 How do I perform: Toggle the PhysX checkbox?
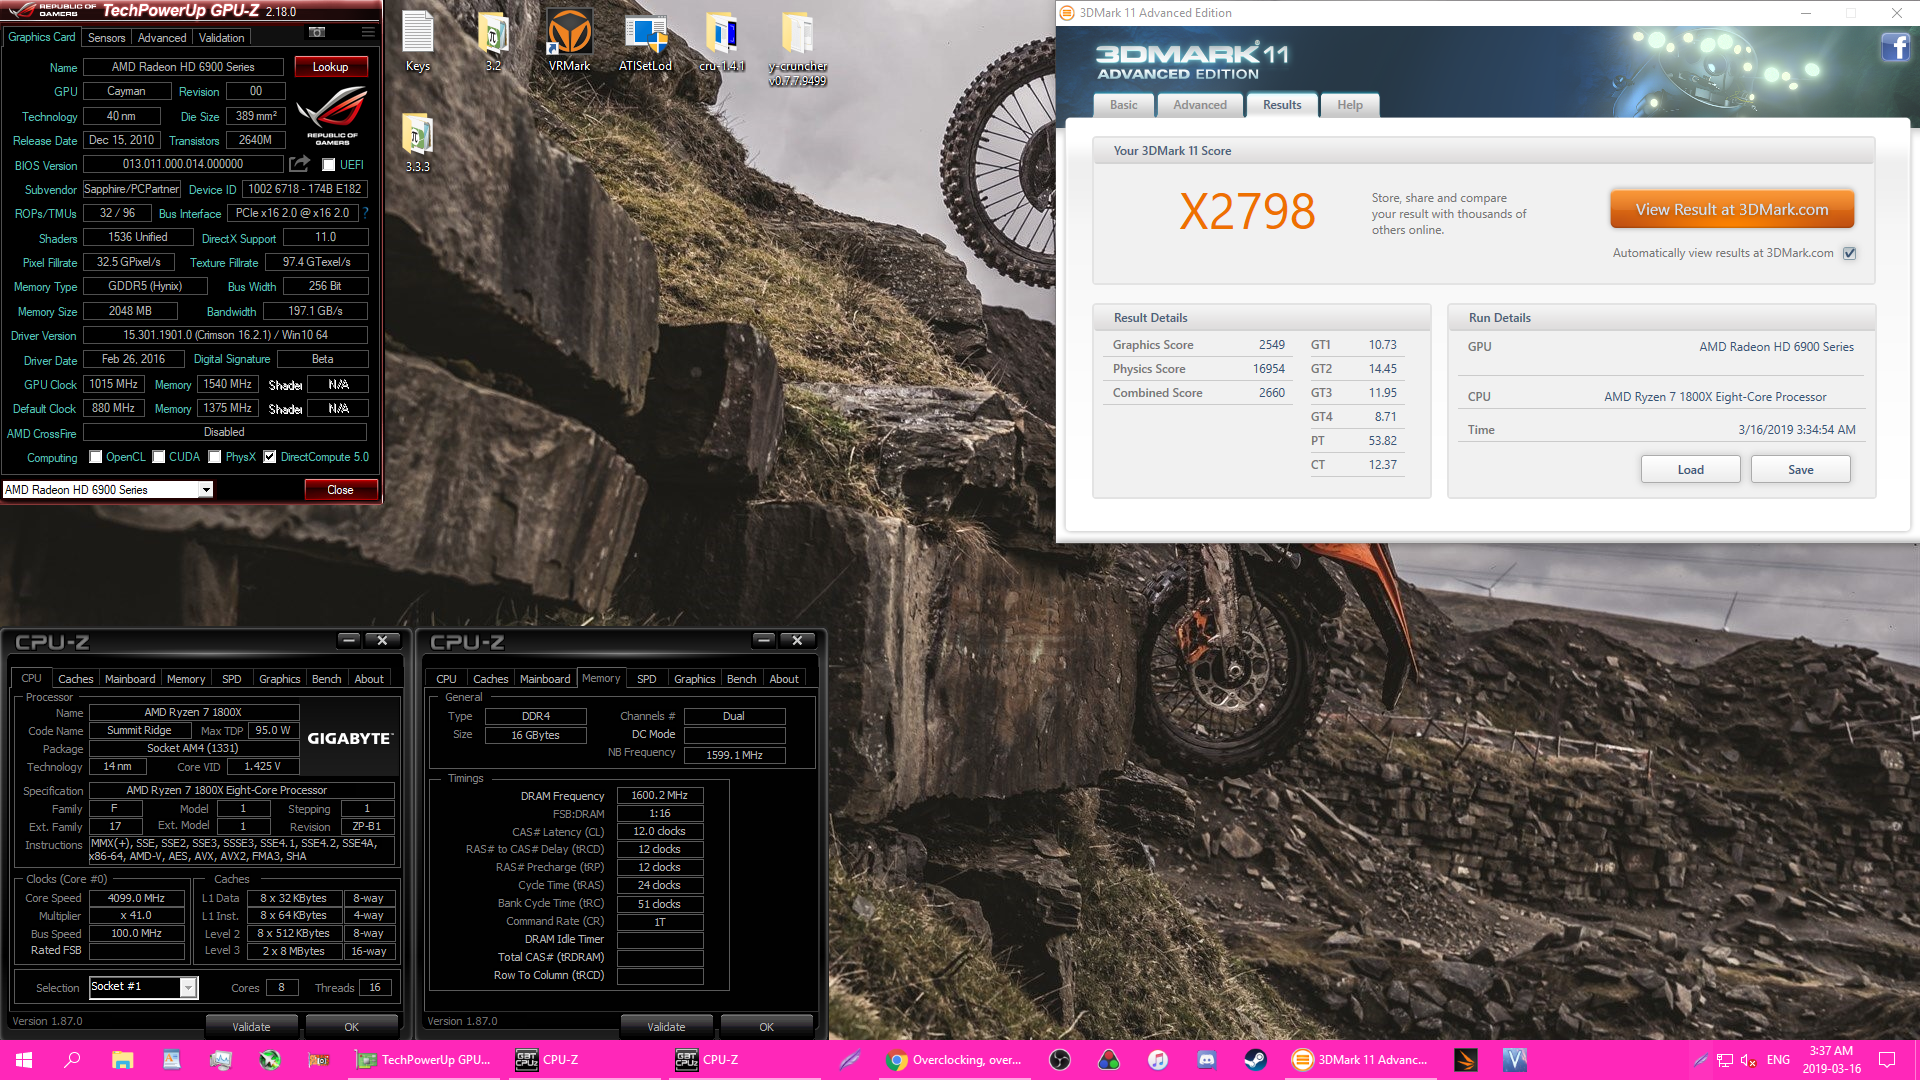point(214,457)
